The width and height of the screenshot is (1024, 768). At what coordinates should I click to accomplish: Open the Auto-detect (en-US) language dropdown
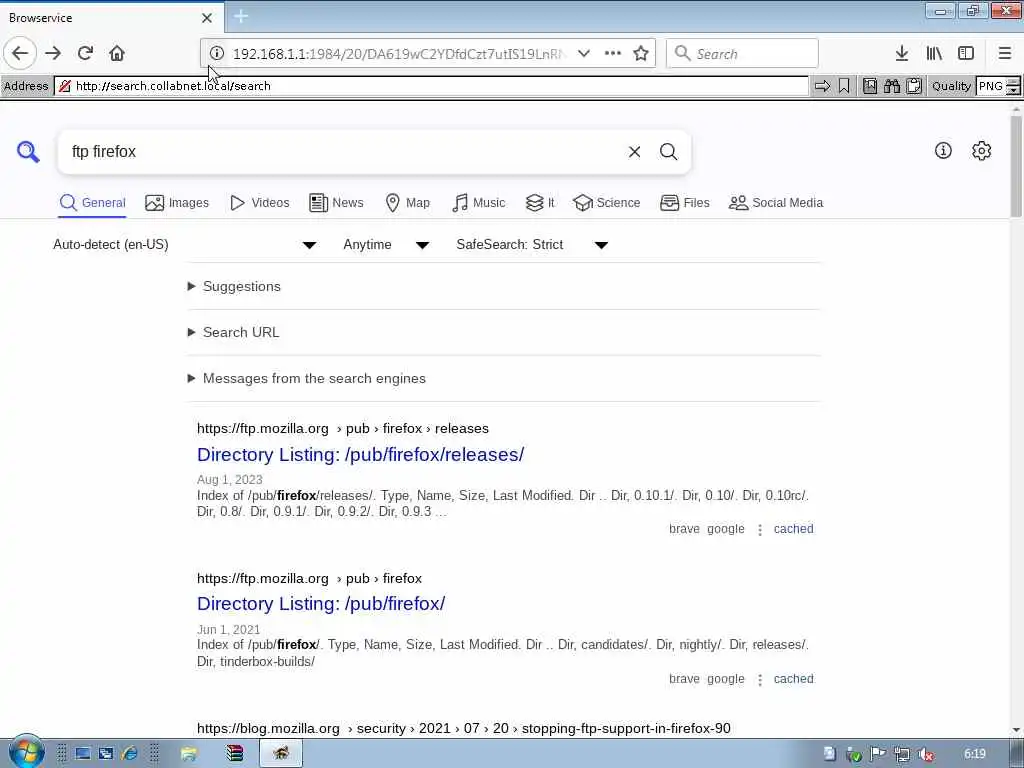click(185, 245)
